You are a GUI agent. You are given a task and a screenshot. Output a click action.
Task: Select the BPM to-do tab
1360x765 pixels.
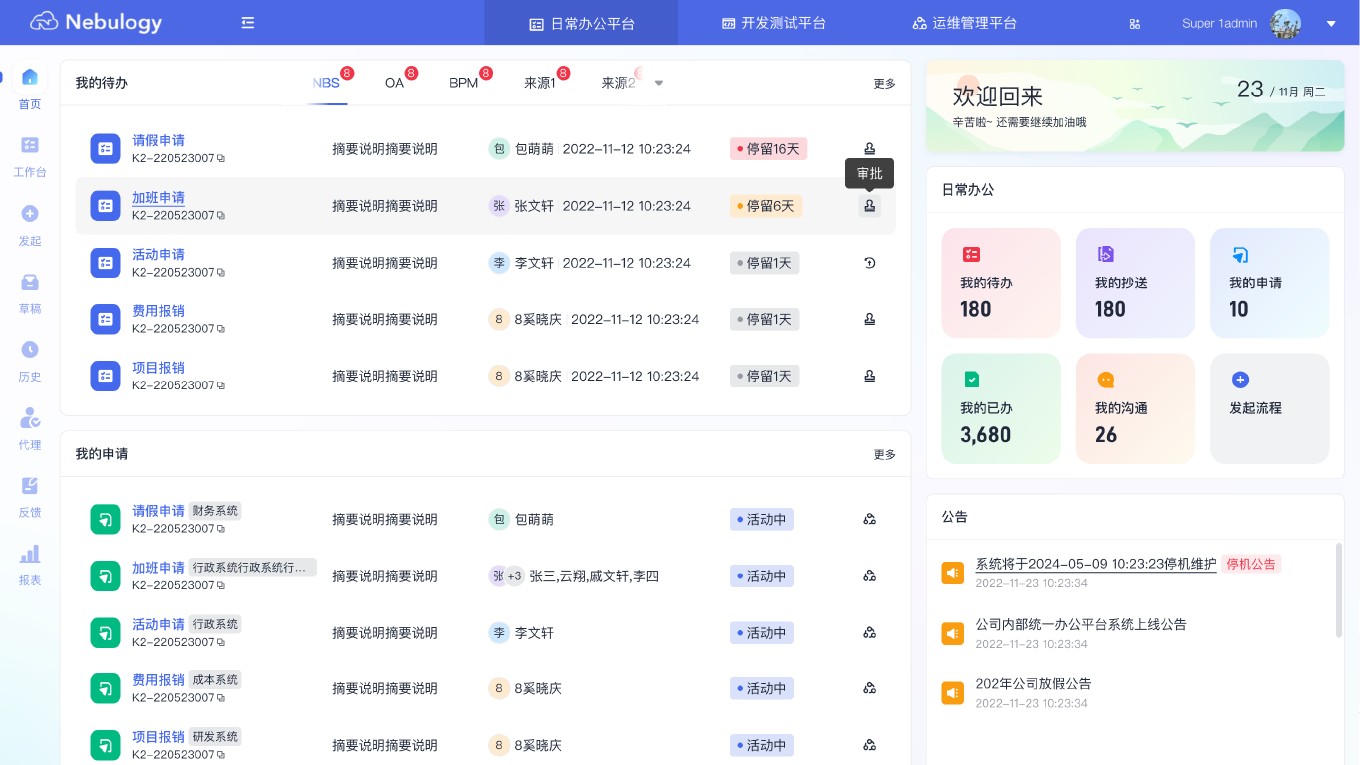click(x=464, y=83)
